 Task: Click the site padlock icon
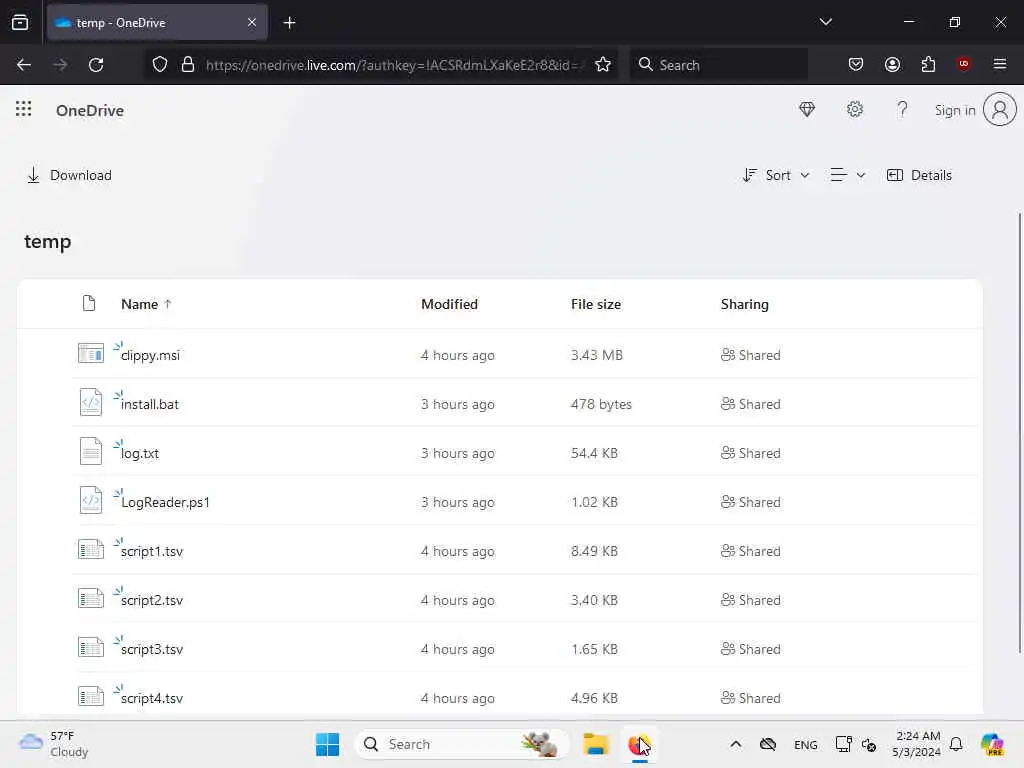coord(188,65)
